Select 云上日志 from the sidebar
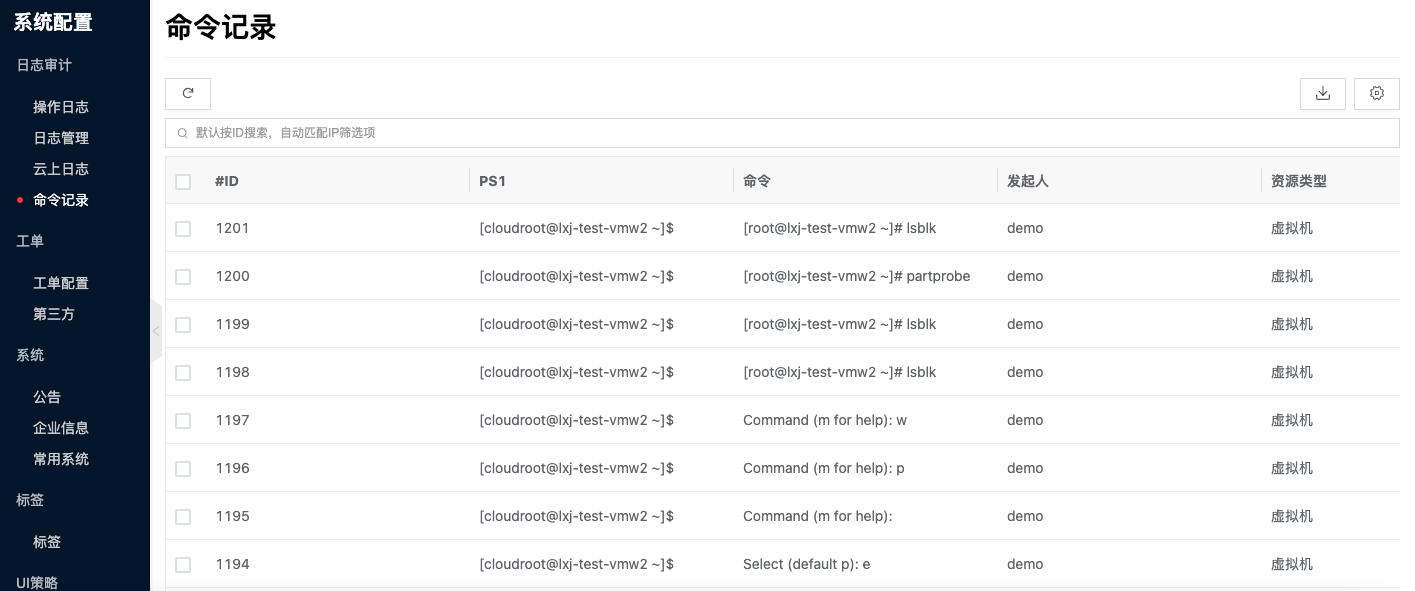Viewport: 1415px width, 591px height. [61, 169]
